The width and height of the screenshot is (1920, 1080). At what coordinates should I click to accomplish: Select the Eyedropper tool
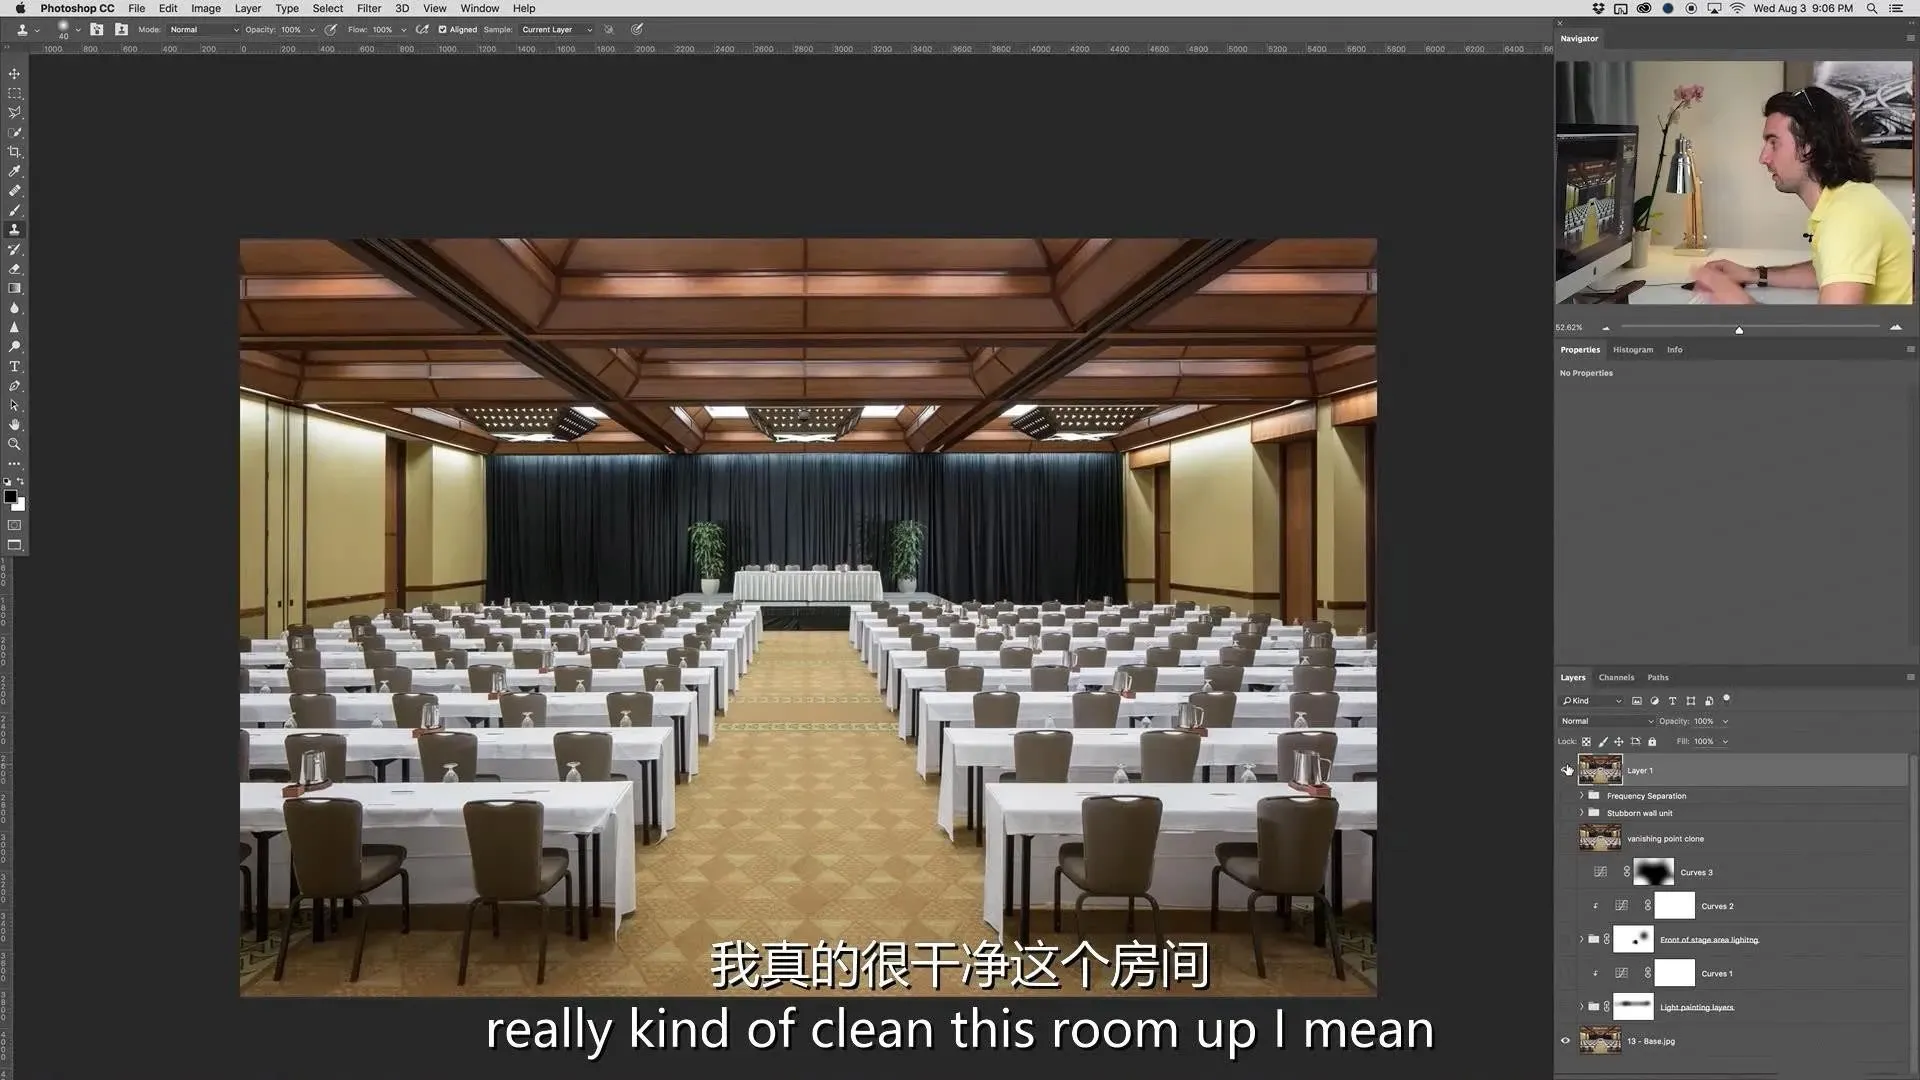pyautogui.click(x=14, y=171)
